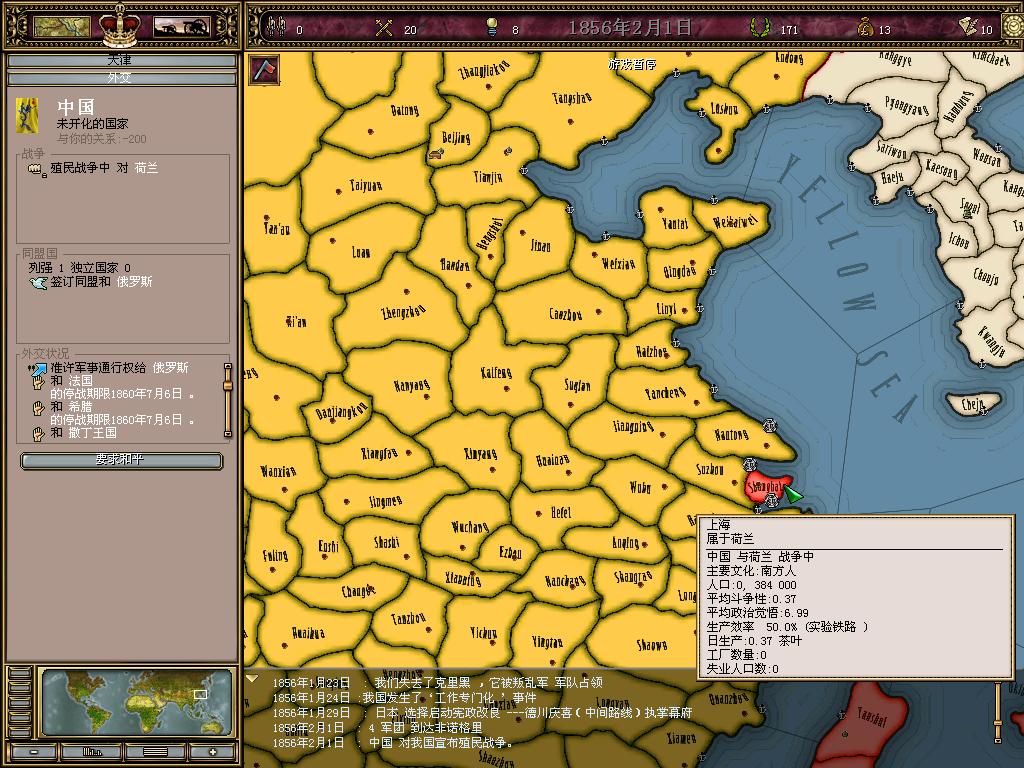Select the Zhengzhou province on map

[403, 312]
